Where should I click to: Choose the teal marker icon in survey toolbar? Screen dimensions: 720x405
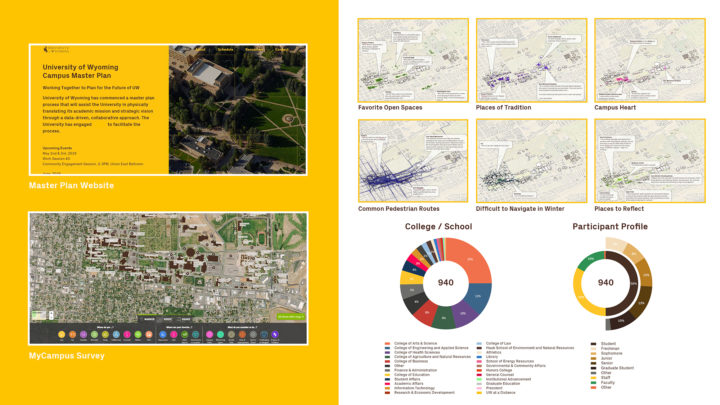196,334
